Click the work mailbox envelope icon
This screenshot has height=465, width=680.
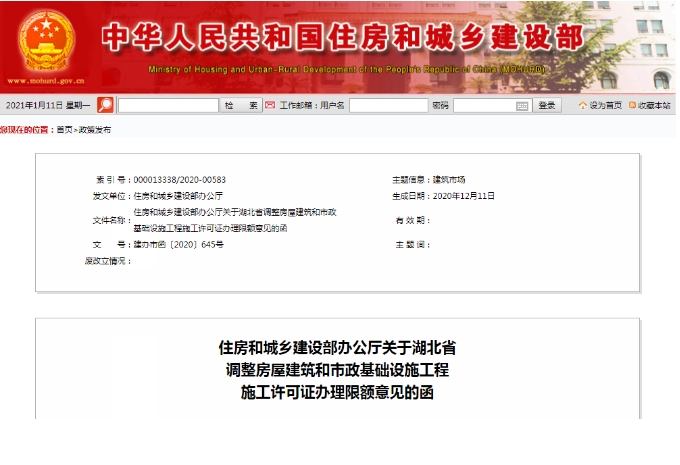(x=270, y=105)
